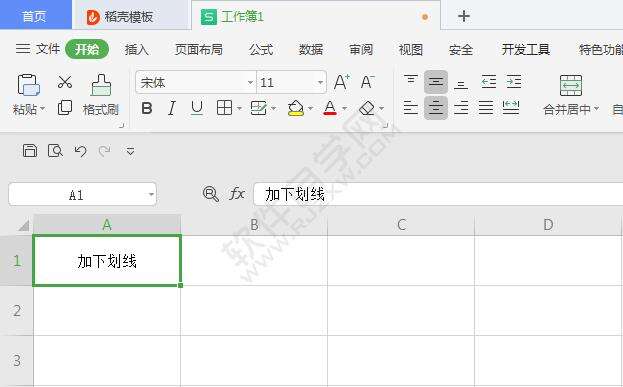Cut selection with scissors icon
Screen dimensions: 623x387
point(65,82)
